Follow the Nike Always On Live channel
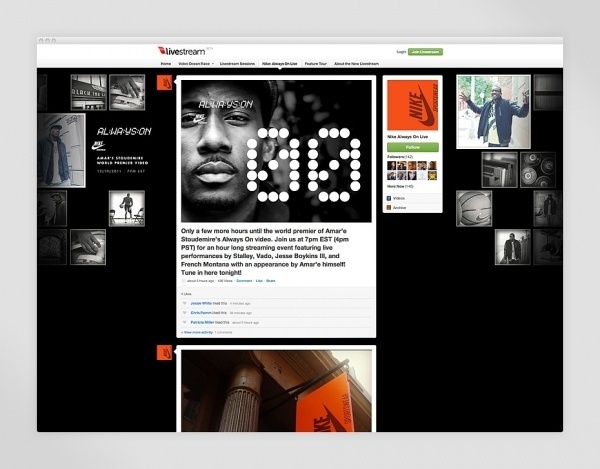The height and width of the screenshot is (469, 600). pyautogui.click(x=412, y=147)
